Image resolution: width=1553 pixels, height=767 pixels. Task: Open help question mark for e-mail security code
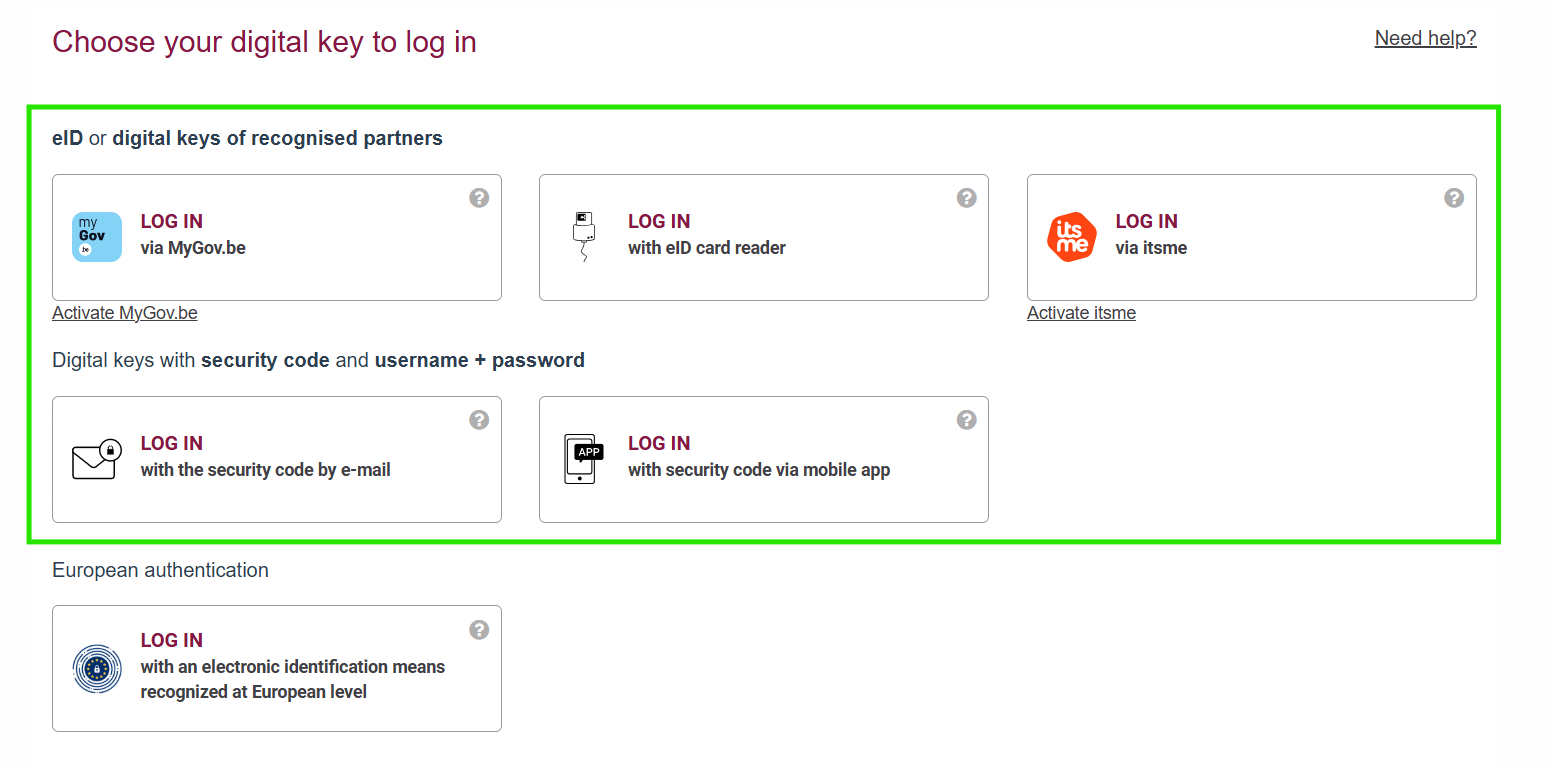(x=479, y=420)
